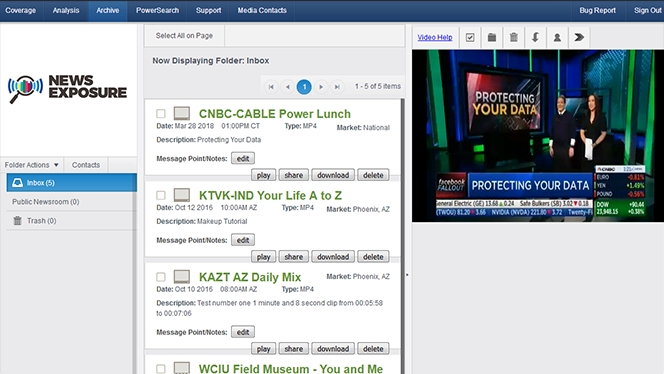Click the checkmark select icon in video toolbar
Image resolution: width=664 pixels, height=374 pixels.
click(x=470, y=37)
